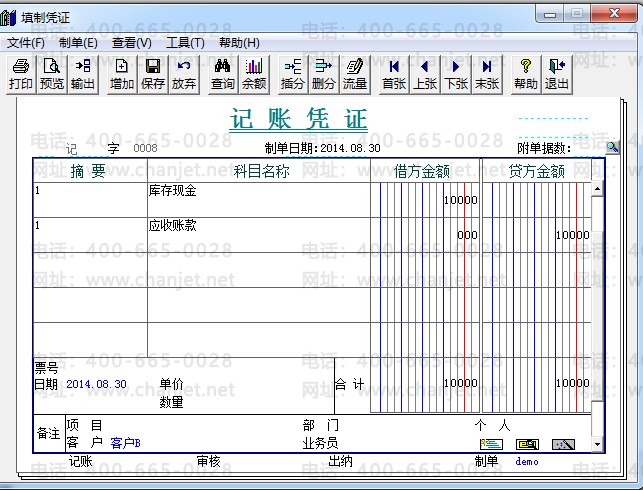Image resolution: width=643 pixels, height=490 pixels.
Task: Discard changes with 放弃 button
Action: (x=184, y=74)
